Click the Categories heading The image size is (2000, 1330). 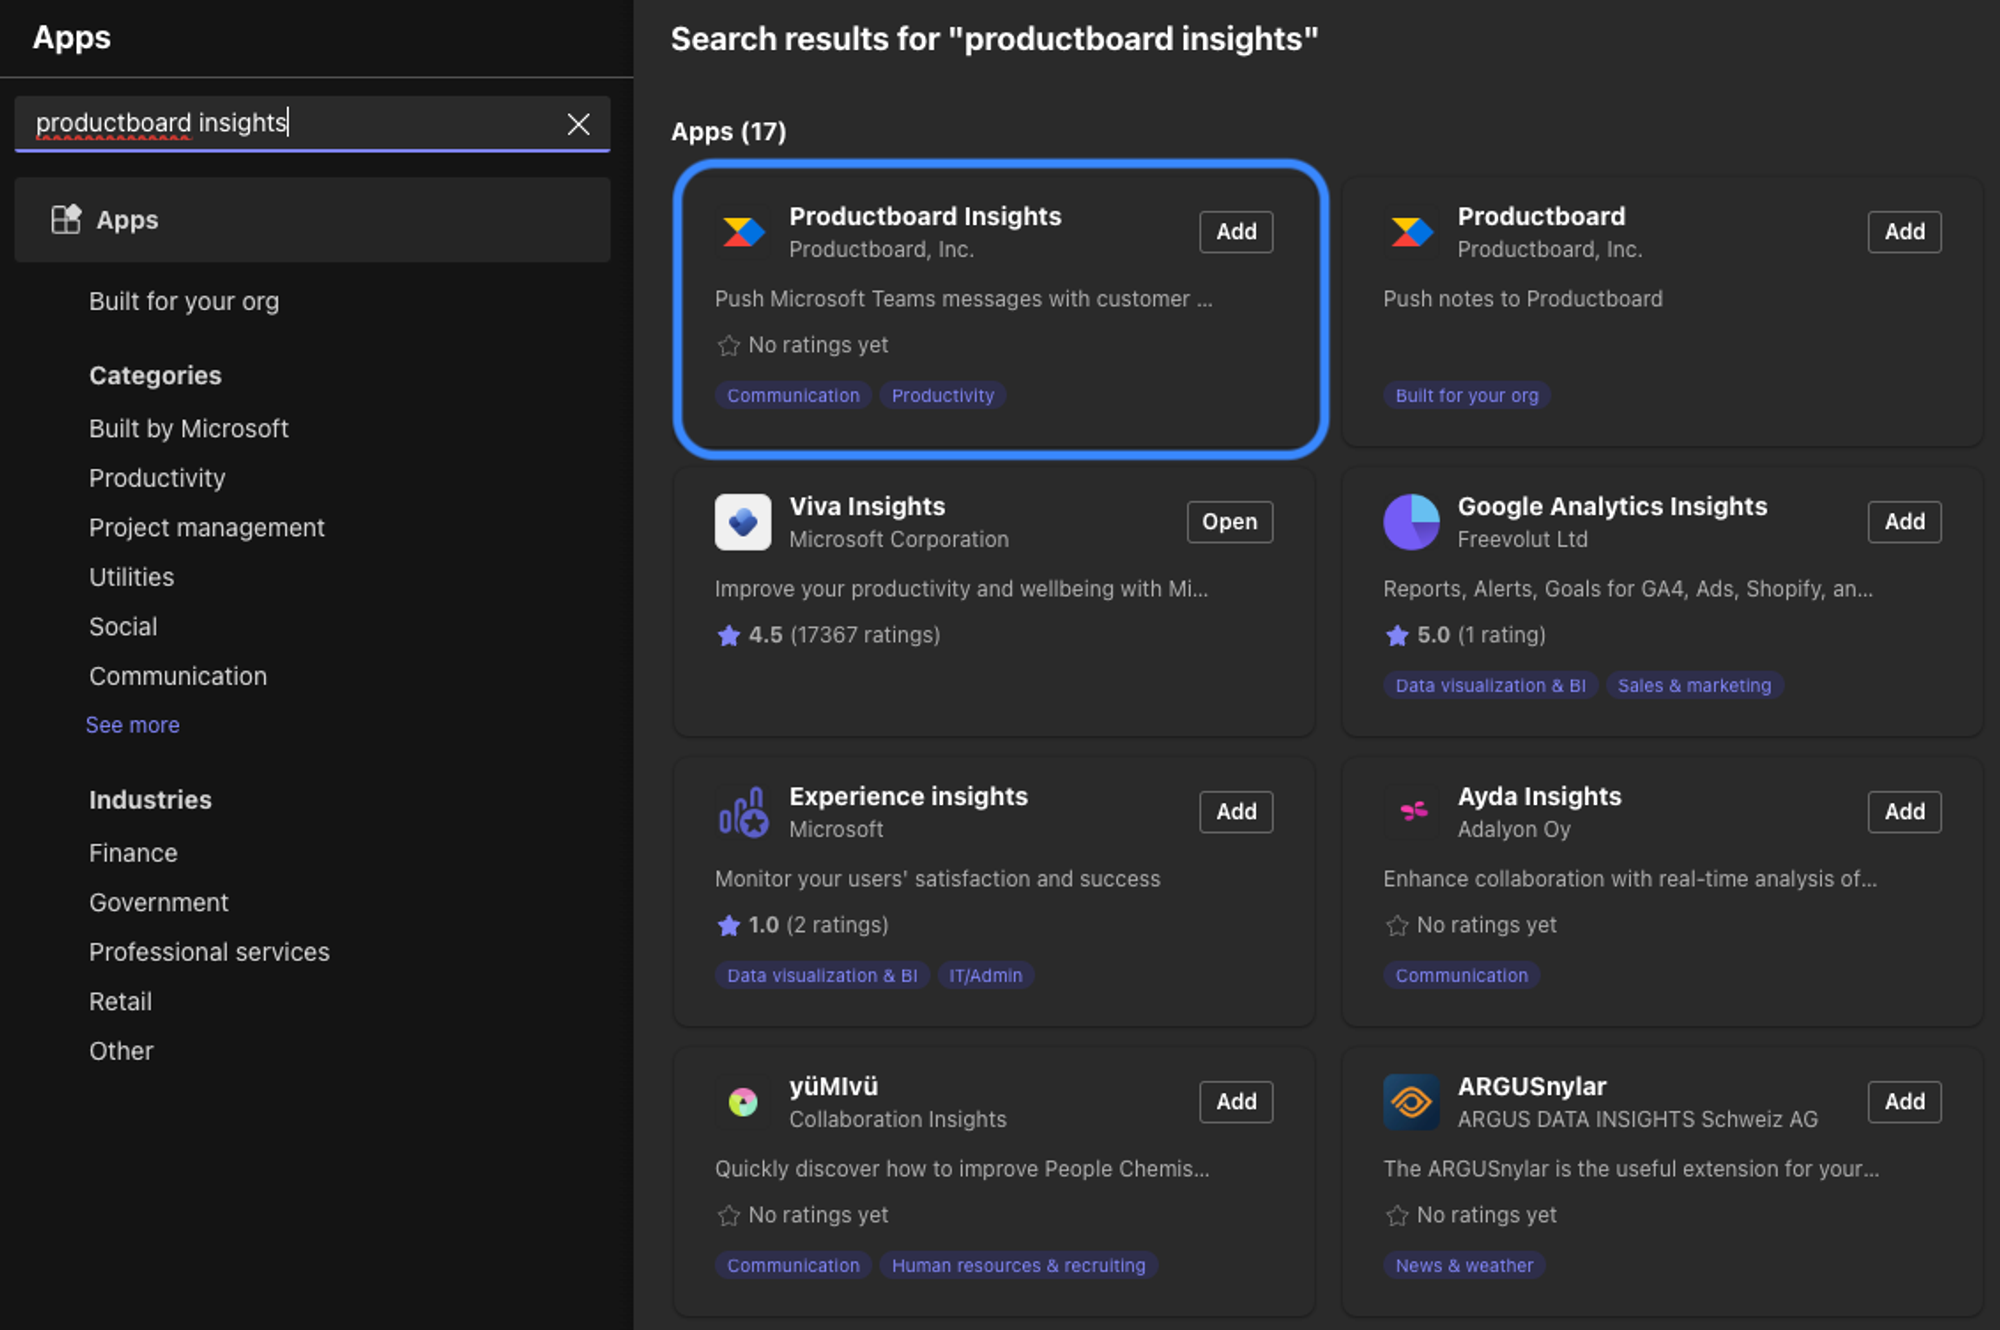point(155,375)
